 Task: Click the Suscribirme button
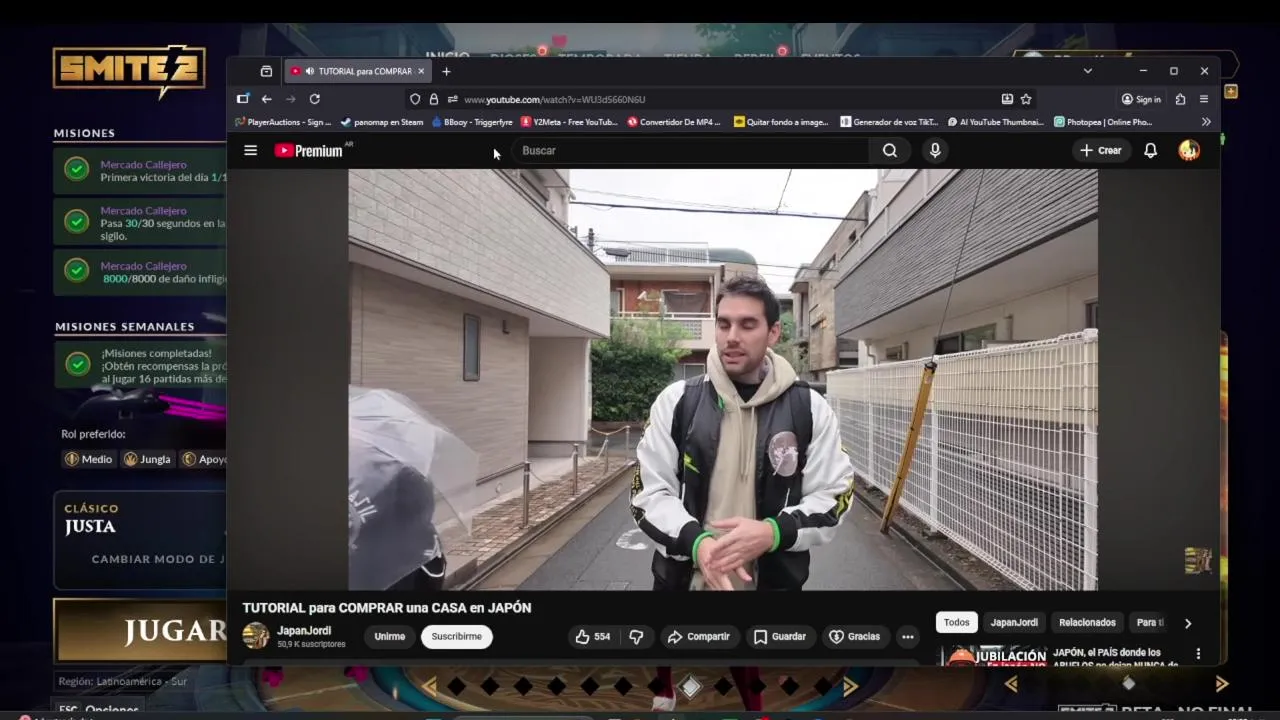(457, 637)
